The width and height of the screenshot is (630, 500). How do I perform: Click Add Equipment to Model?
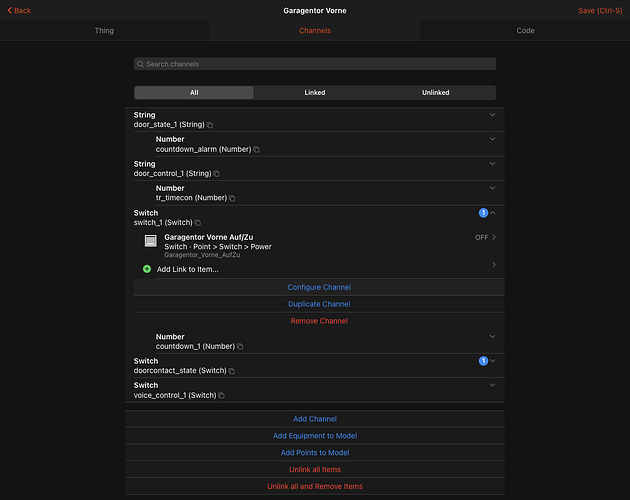click(x=315, y=436)
